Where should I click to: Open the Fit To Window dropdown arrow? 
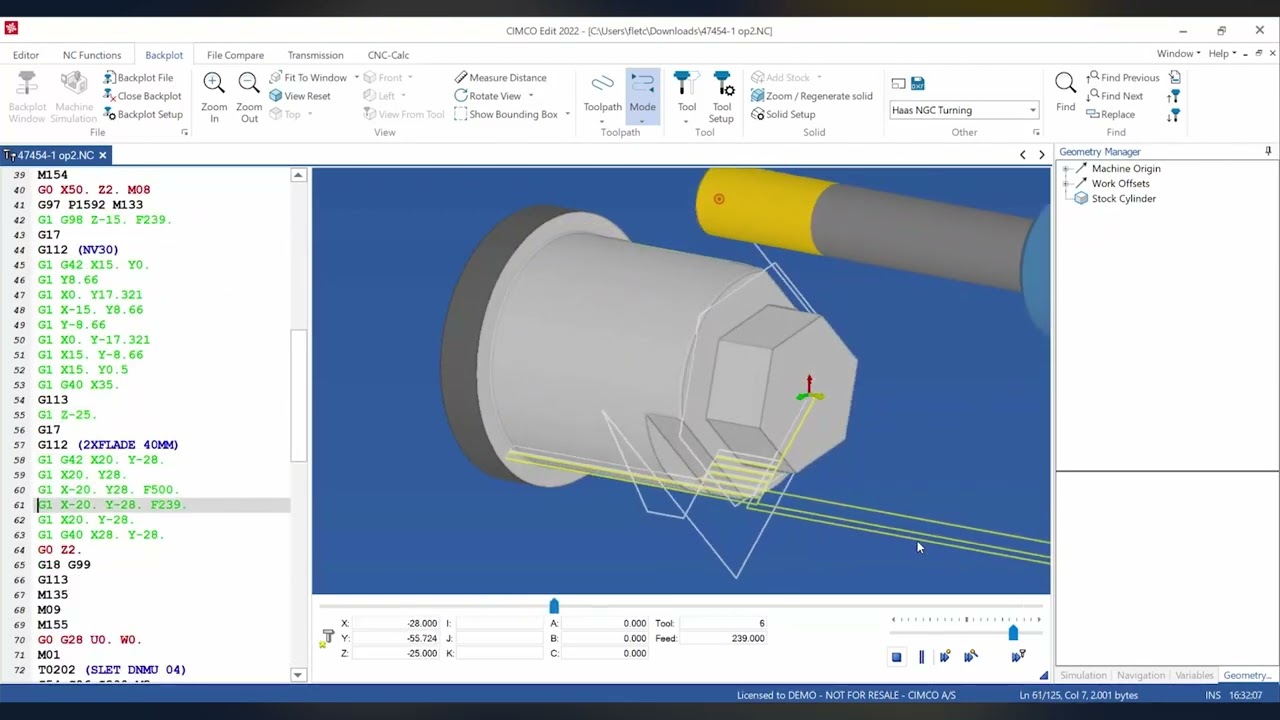point(356,78)
